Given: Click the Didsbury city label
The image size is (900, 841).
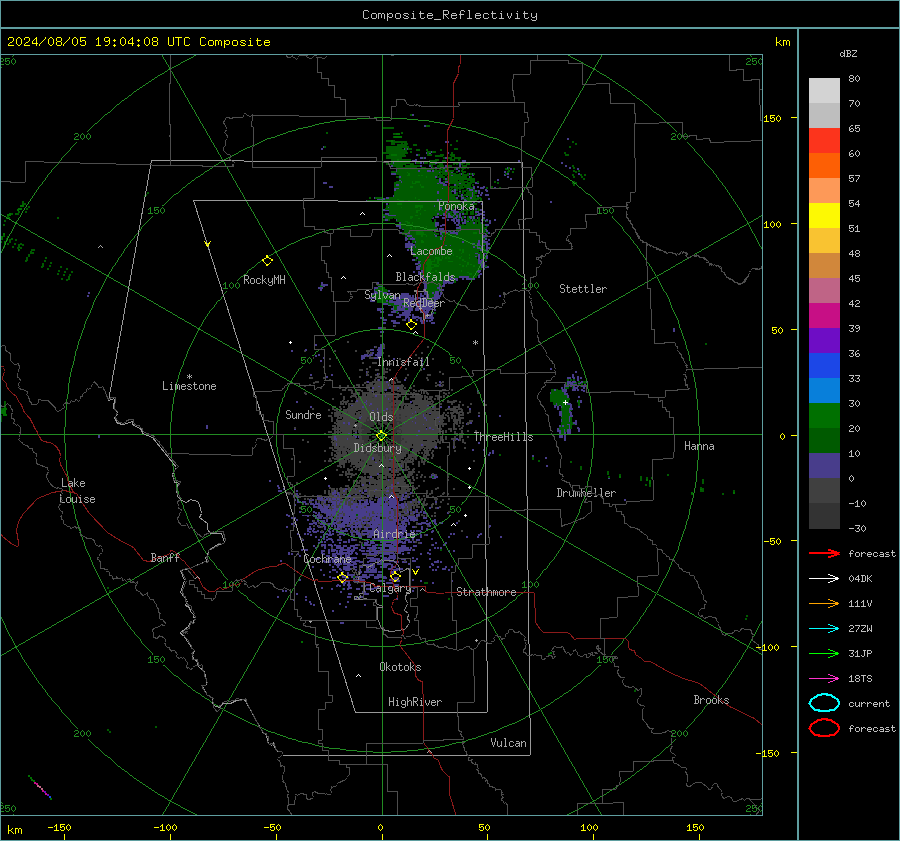Looking at the screenshot, I should 378,448.
